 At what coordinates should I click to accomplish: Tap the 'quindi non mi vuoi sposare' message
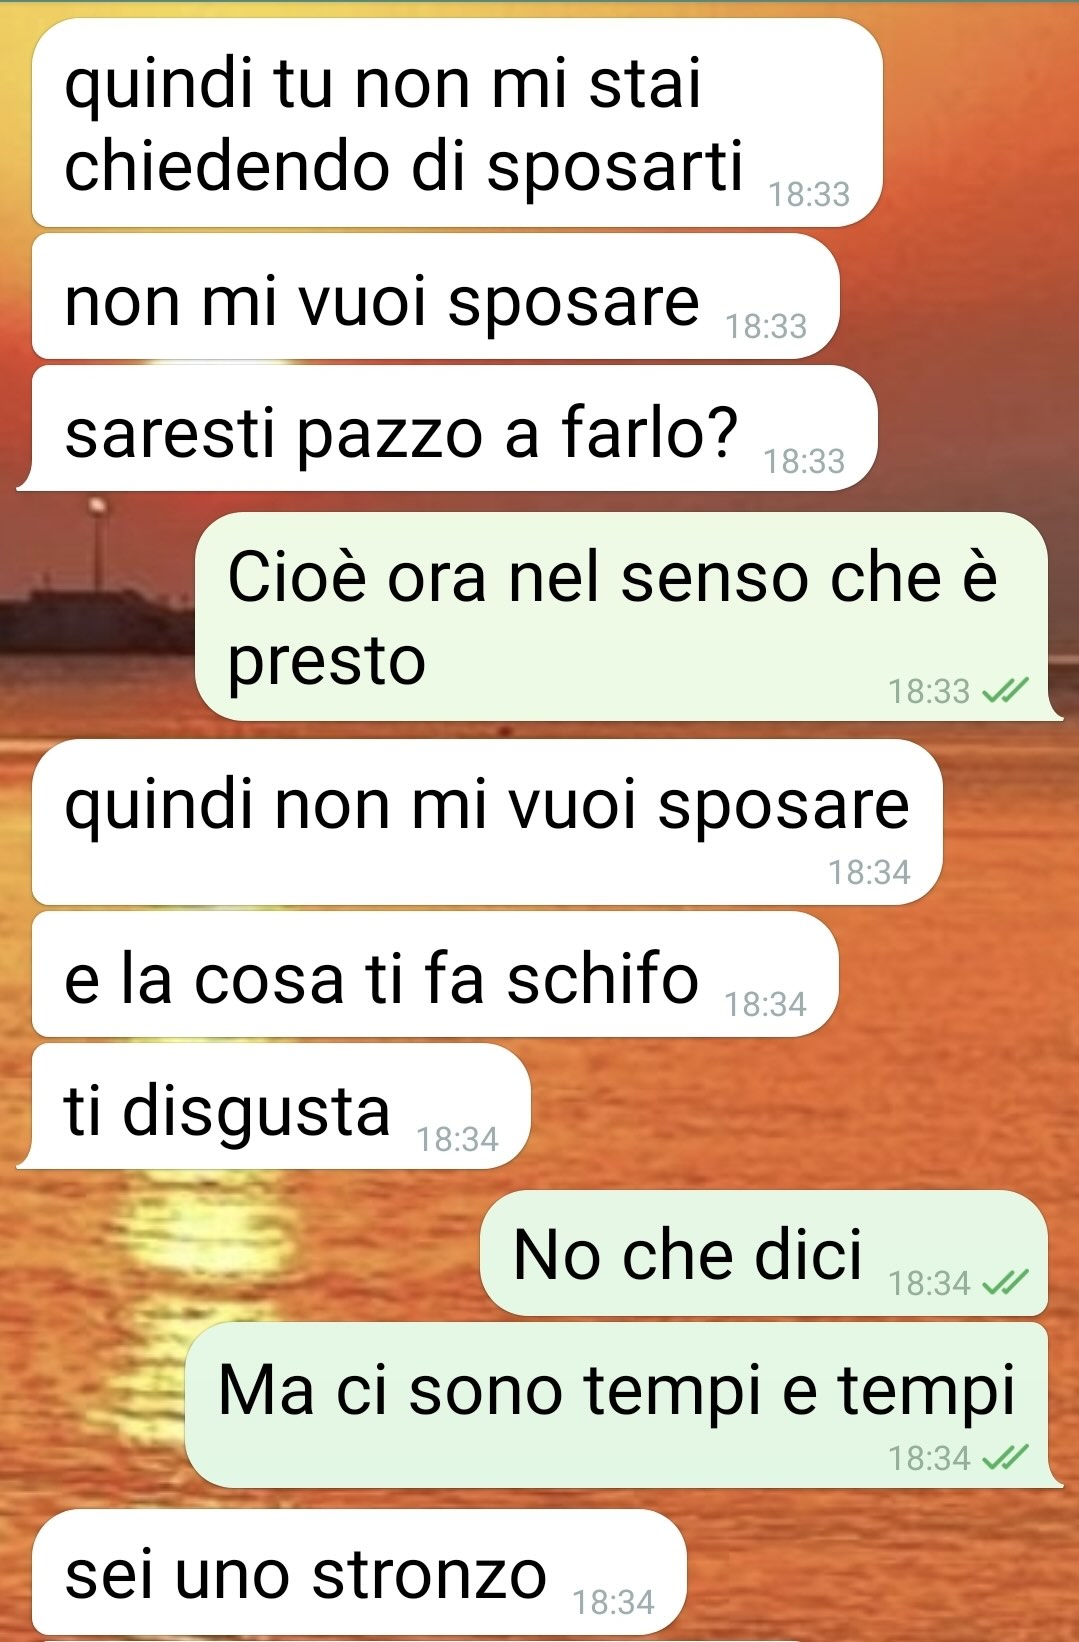coord(487,822)
